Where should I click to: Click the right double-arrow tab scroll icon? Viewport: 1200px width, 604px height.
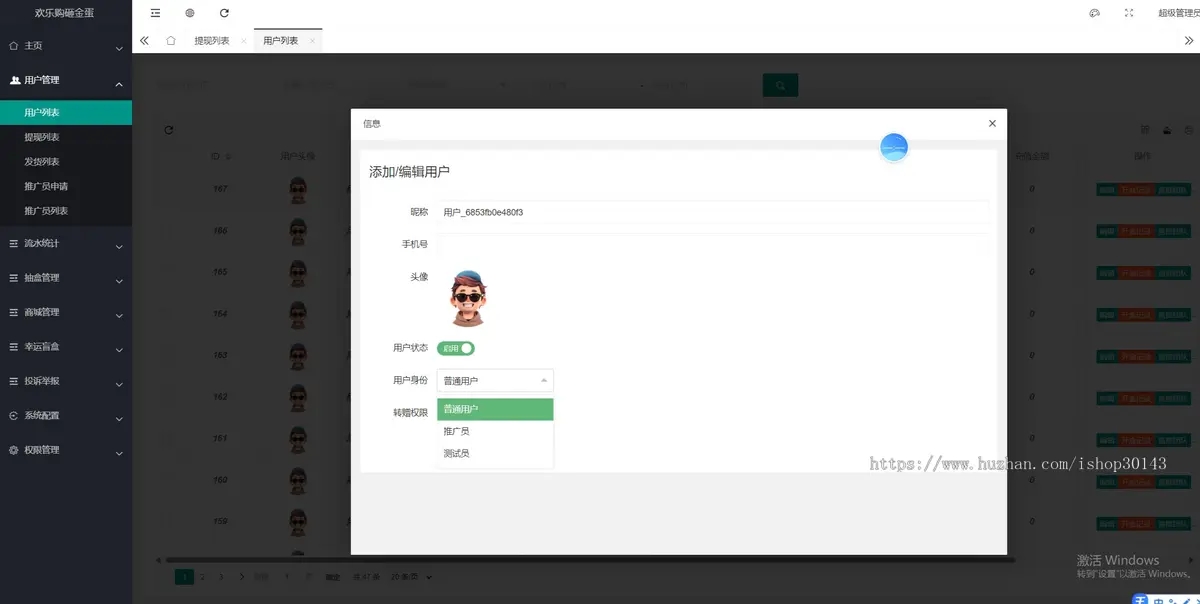point(1189,41)
